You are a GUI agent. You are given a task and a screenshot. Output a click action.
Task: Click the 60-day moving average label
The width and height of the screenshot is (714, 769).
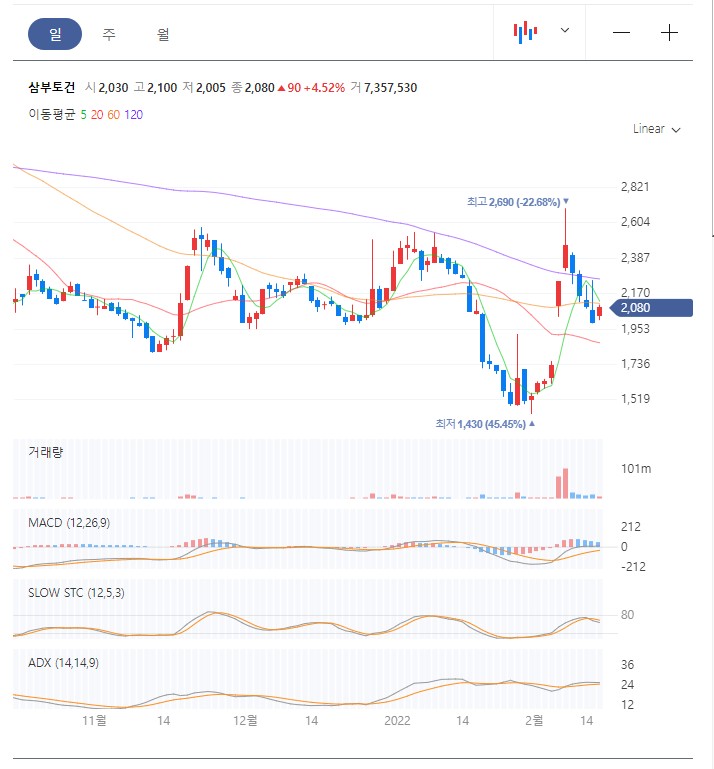[114, 115]
